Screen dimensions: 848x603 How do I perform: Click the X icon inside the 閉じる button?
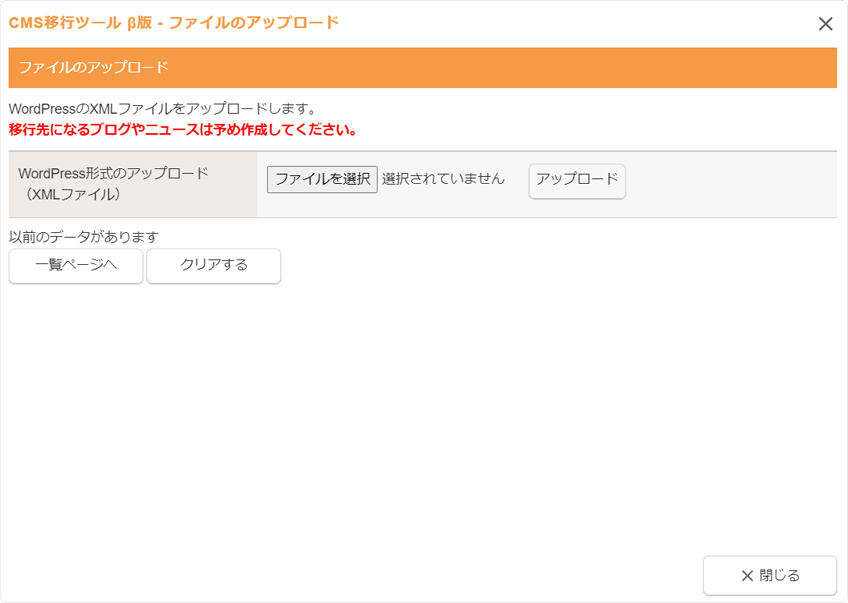click(x=746, y=576)
